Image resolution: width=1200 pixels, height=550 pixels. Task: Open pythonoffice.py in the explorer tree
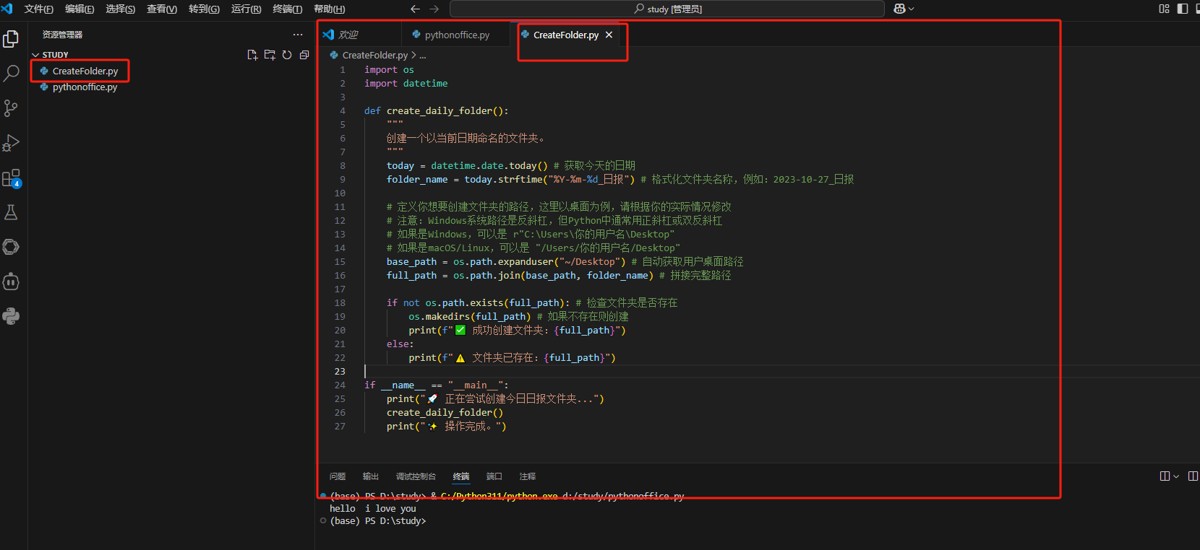(x=84, y=87)
